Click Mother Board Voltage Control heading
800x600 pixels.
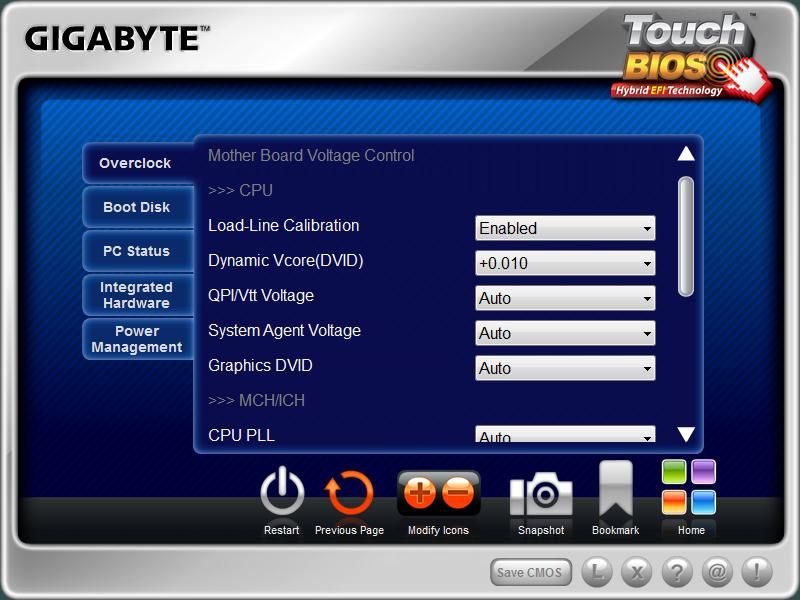(x=311, y=155)
